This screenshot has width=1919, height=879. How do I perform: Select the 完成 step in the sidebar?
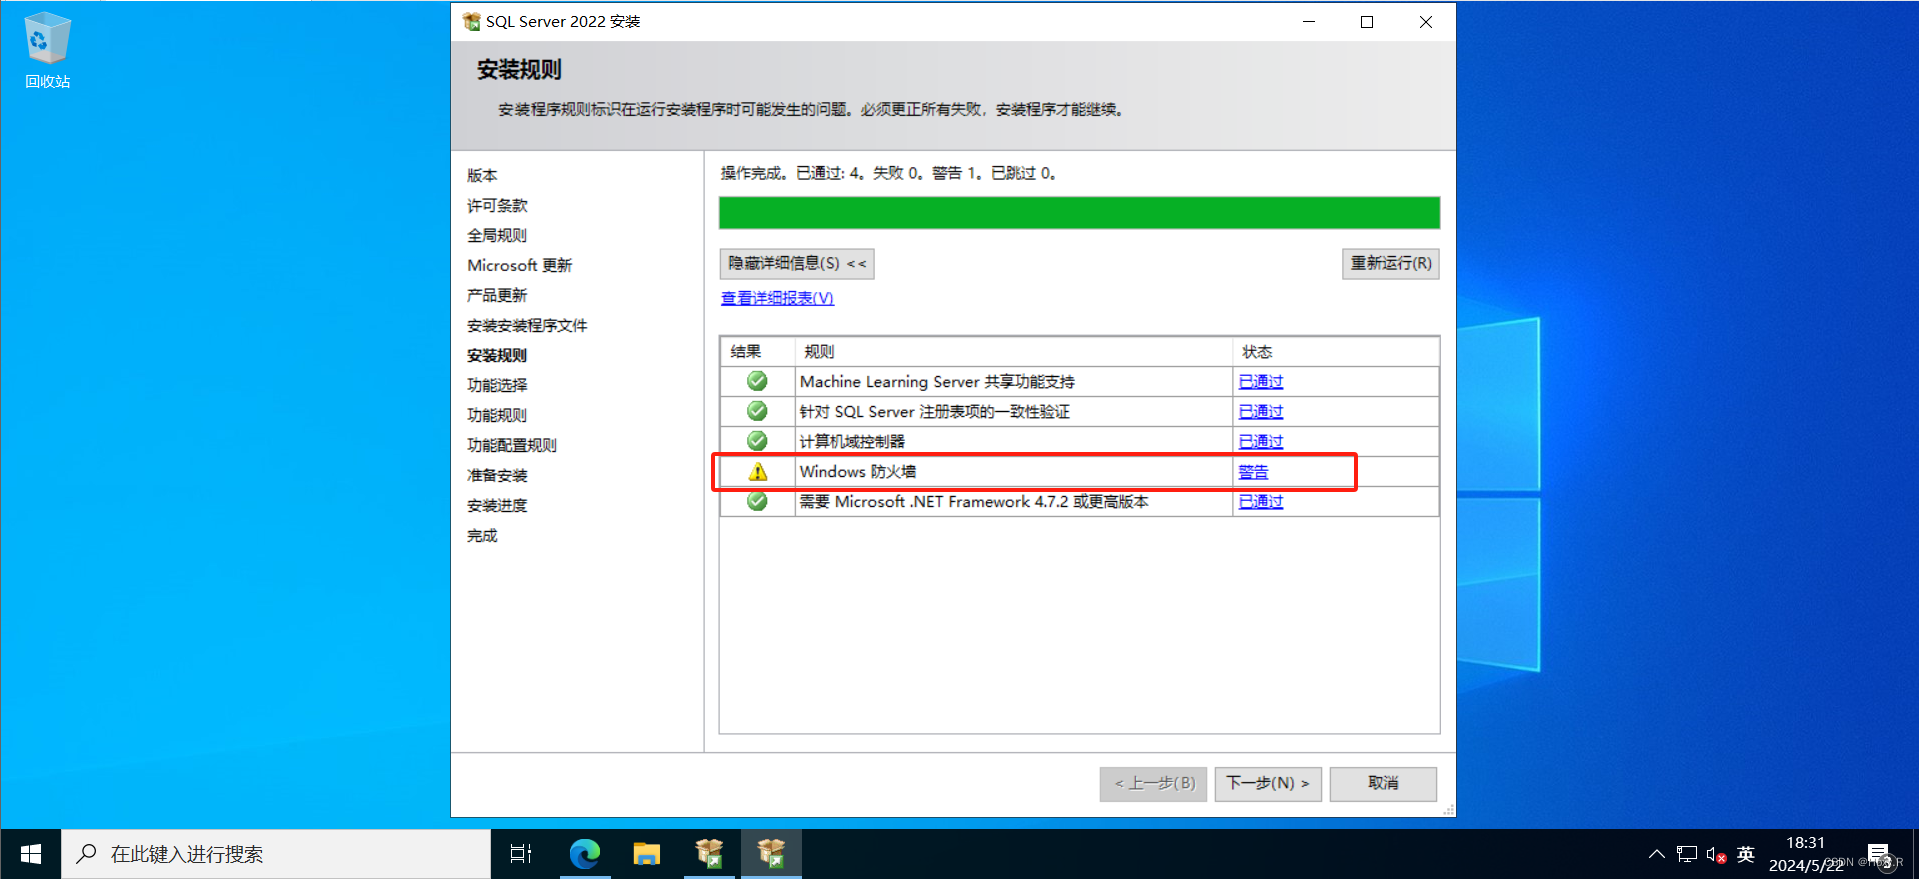(482, 535)
